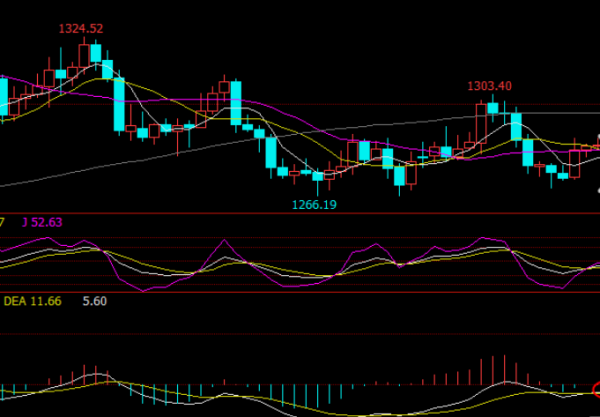Click the 1266.19 low price label
Screen dimensions: 600x417
pos(313,204)
